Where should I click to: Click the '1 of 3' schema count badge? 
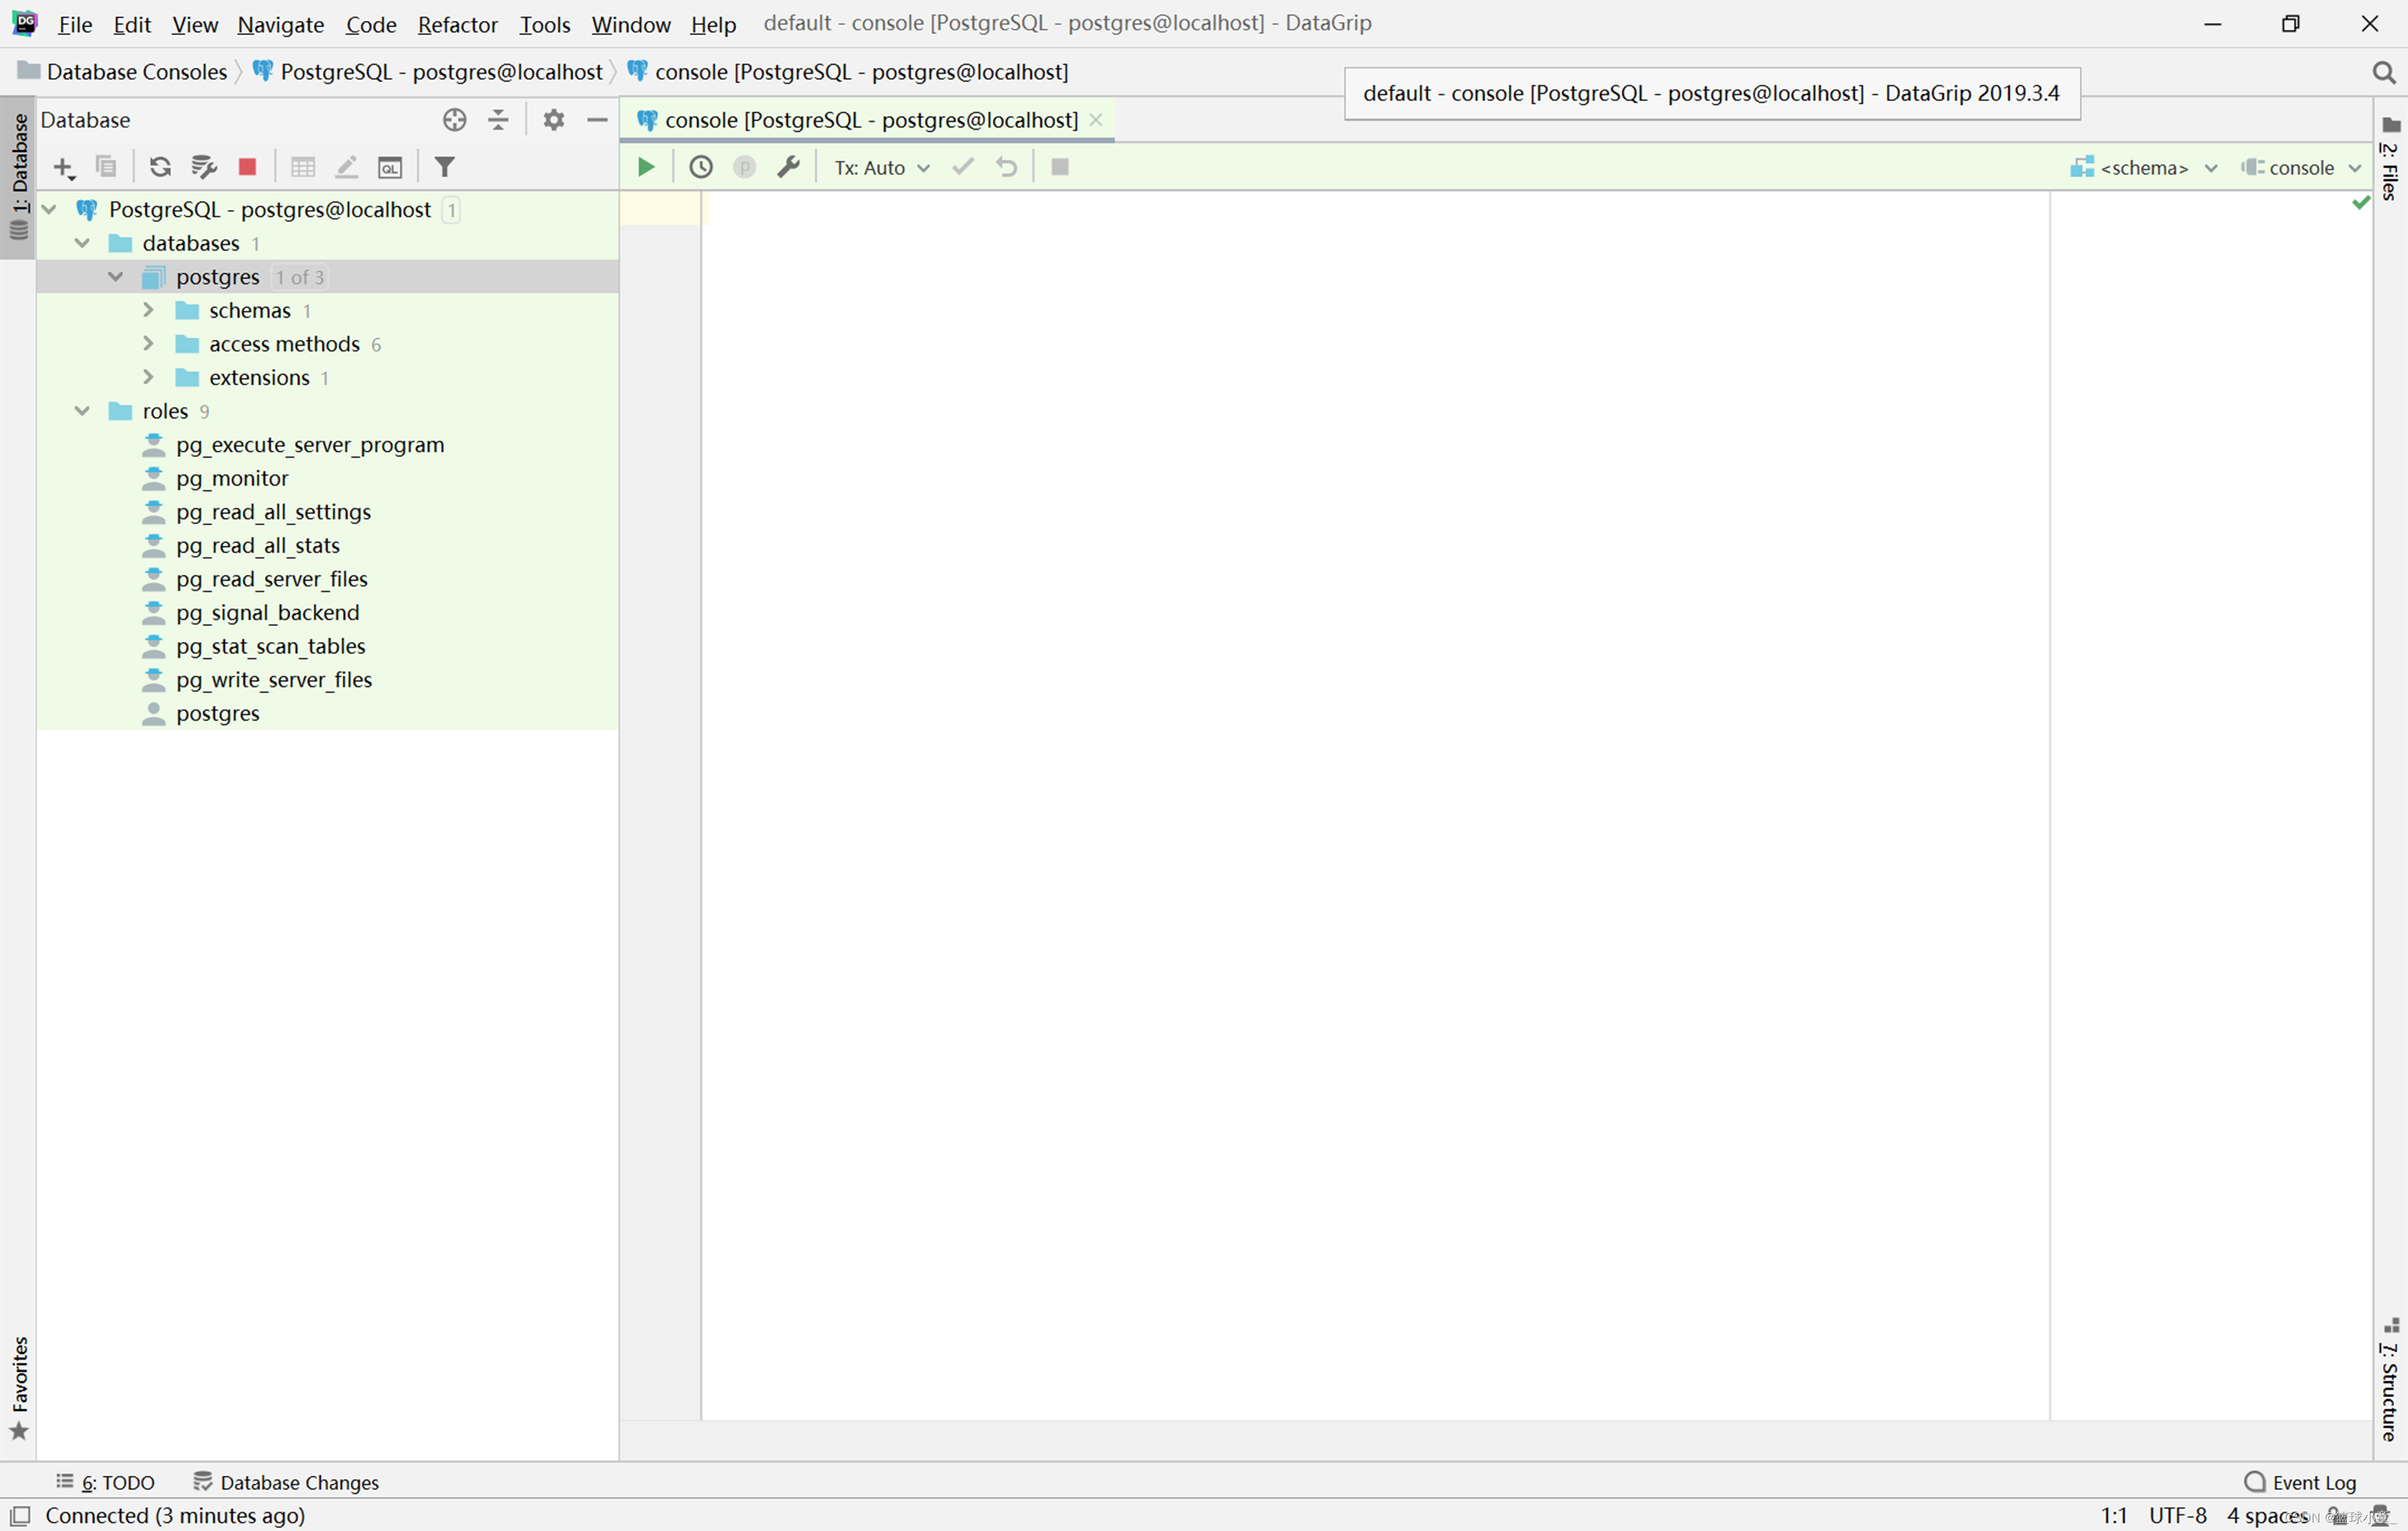300,277
